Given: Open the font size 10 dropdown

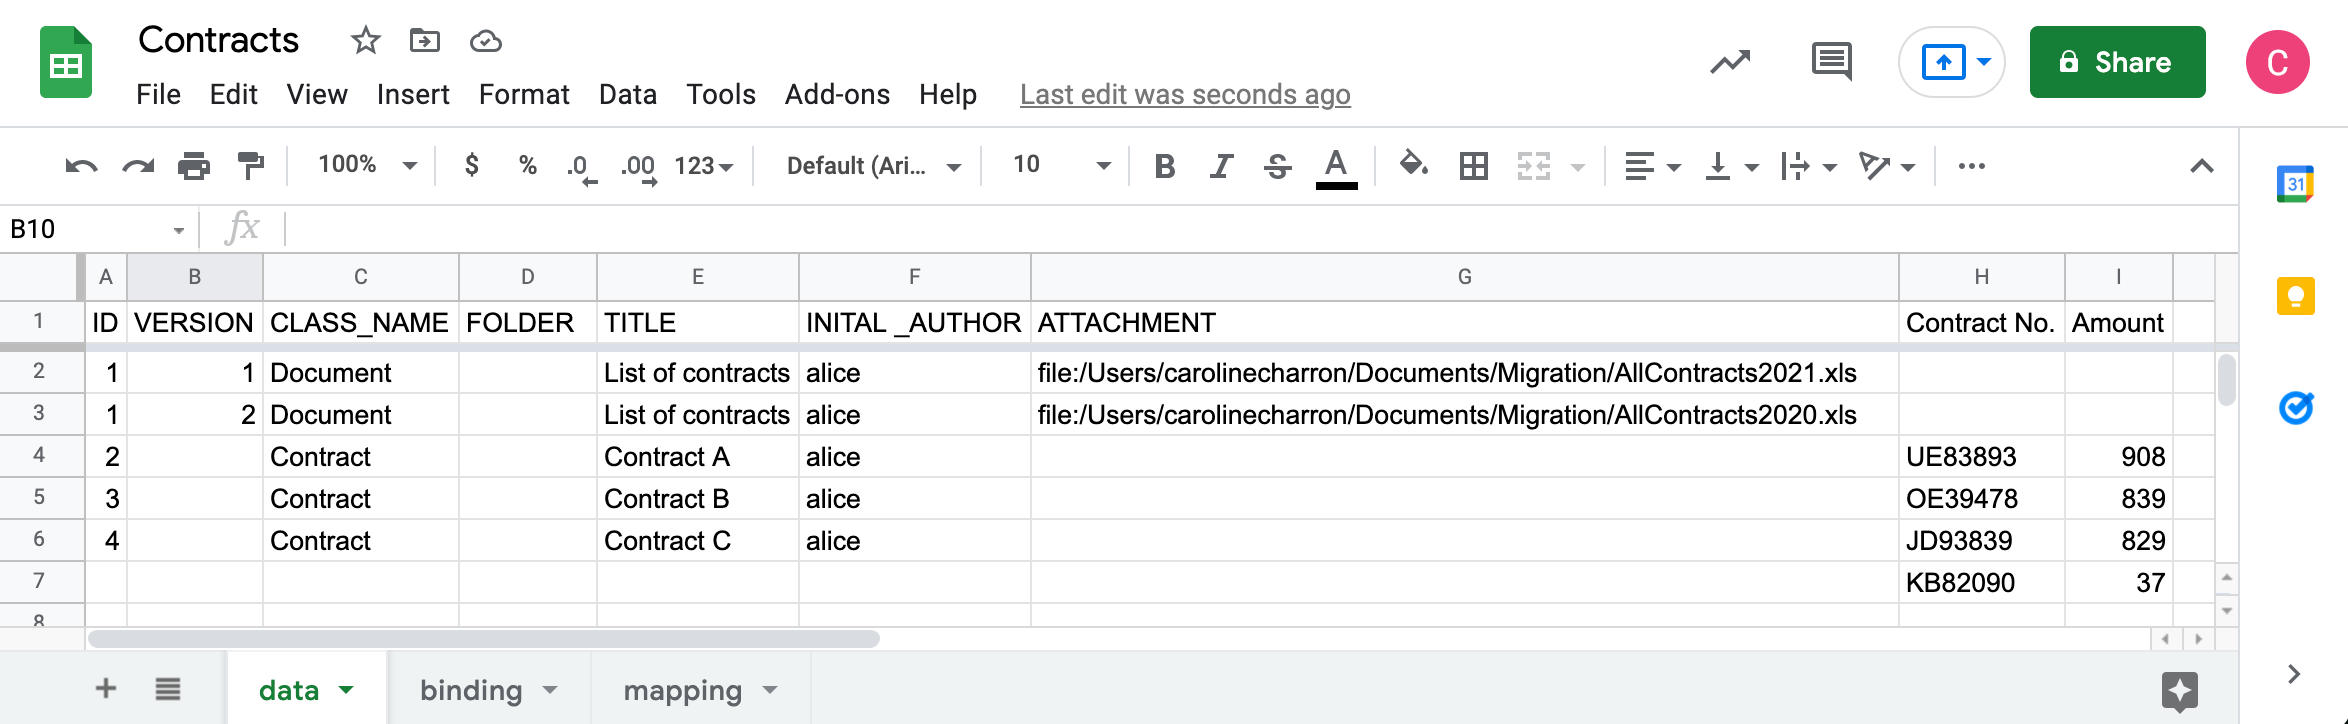Looking at the screenshot, I should (1060, 165).
